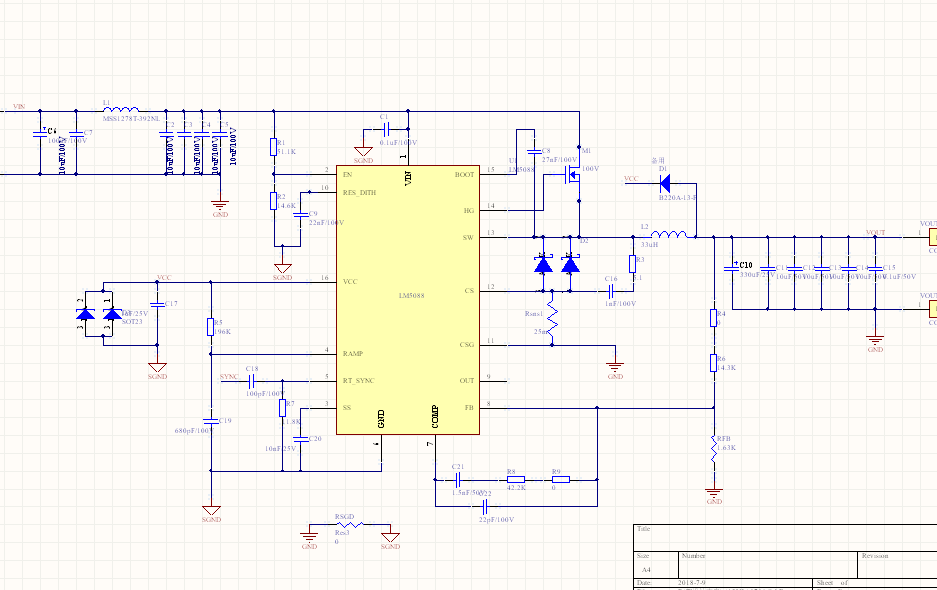Click the Revision field in title block
Viewport: 937px width, 590px height.
click(896, 566)
